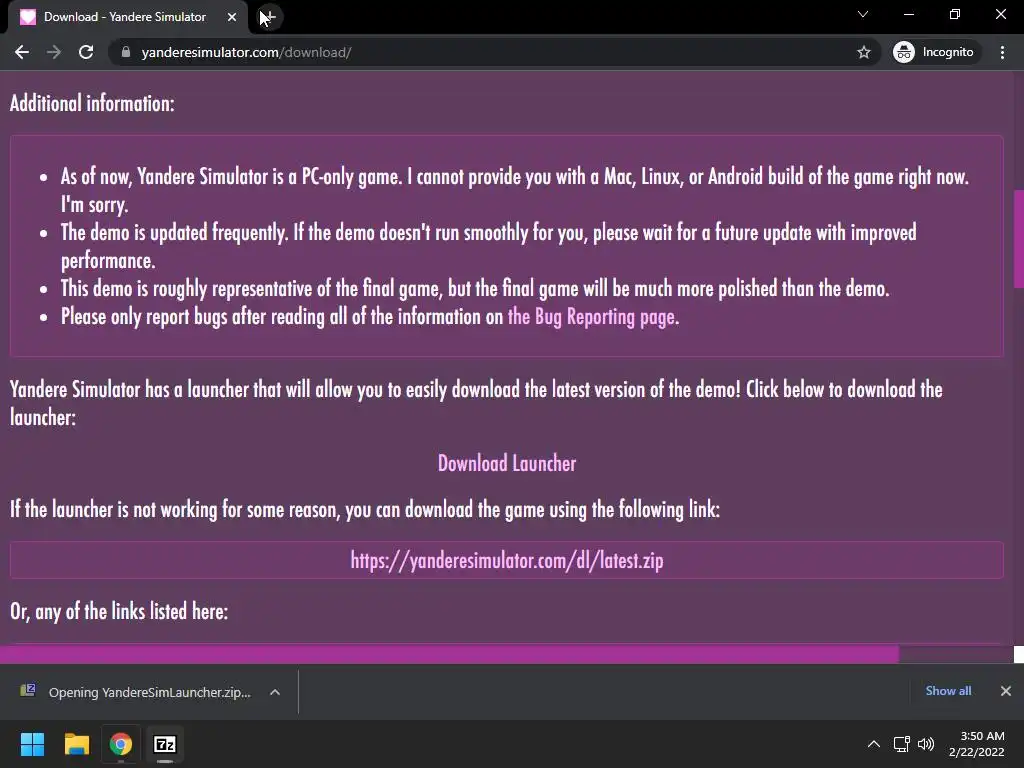Click the page's vertical scrollbar thumb
This screenshot has width=1024, height=768.
click(1019, 238)
